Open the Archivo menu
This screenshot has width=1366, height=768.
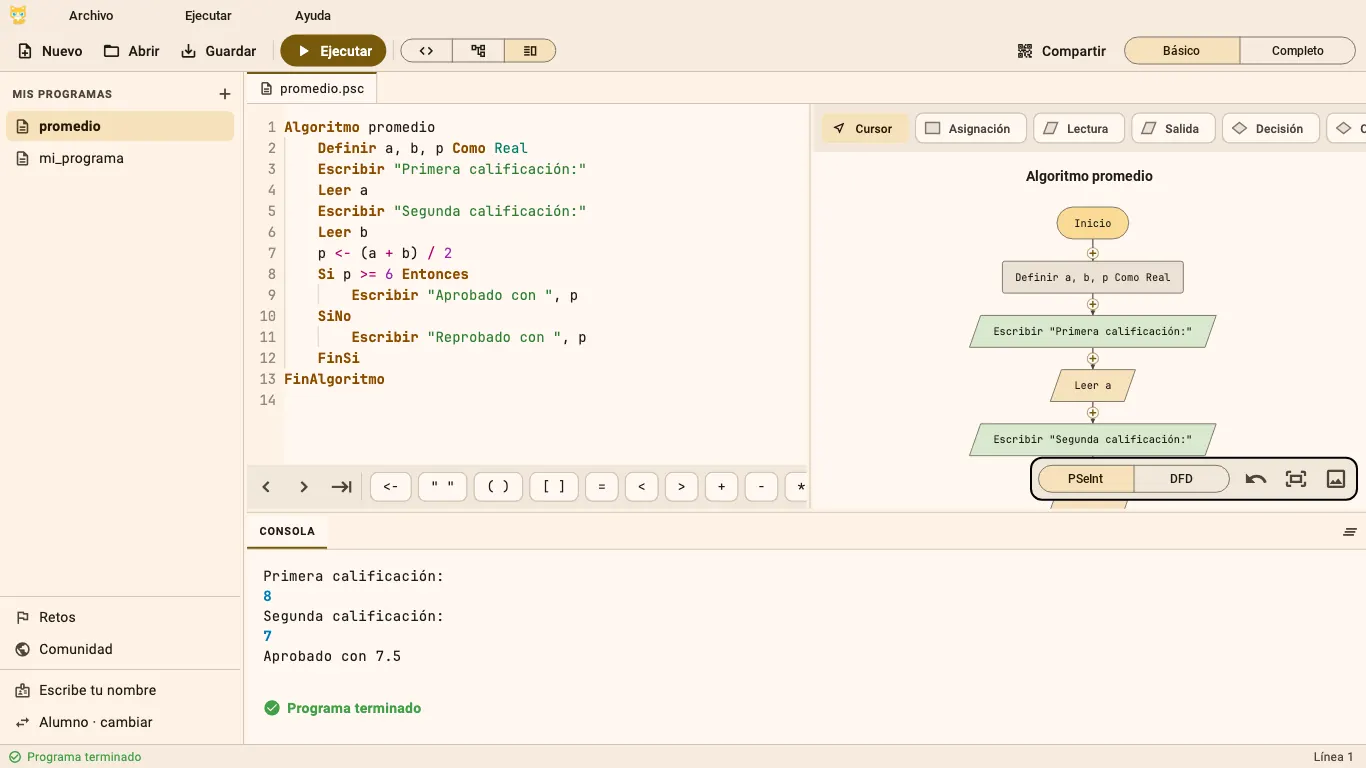(91, 16)
